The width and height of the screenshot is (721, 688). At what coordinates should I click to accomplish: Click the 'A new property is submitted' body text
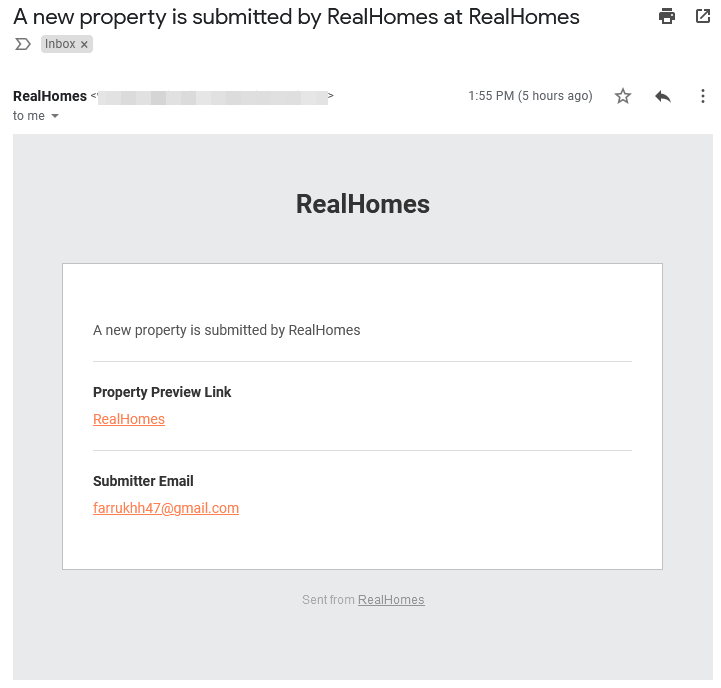pyautogui.click(x=227, y=330)
